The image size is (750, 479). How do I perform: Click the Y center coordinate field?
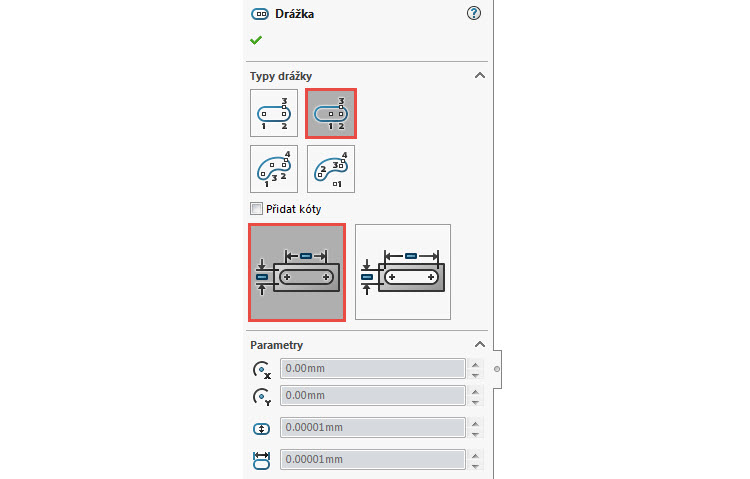[x=372, y=397]
